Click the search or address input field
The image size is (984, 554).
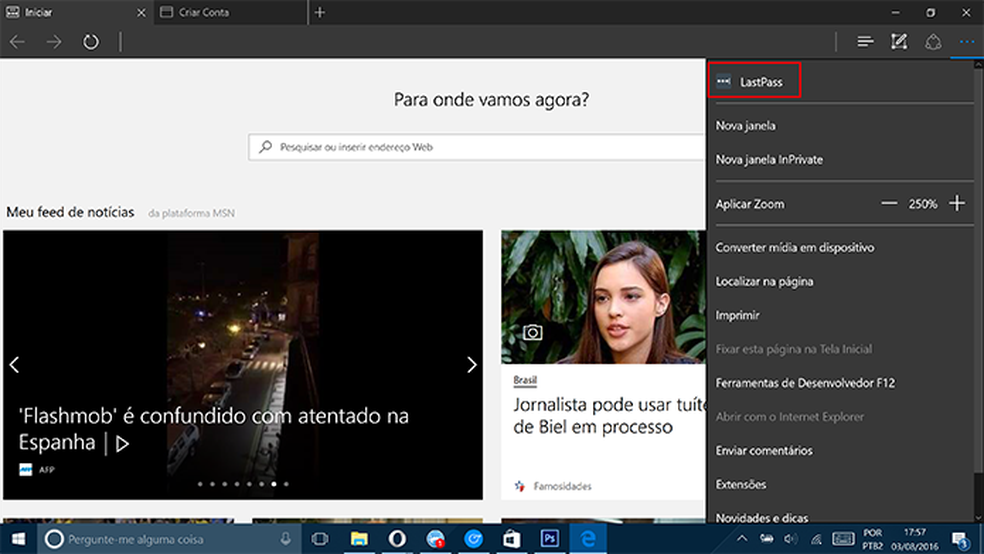point(477,147)
